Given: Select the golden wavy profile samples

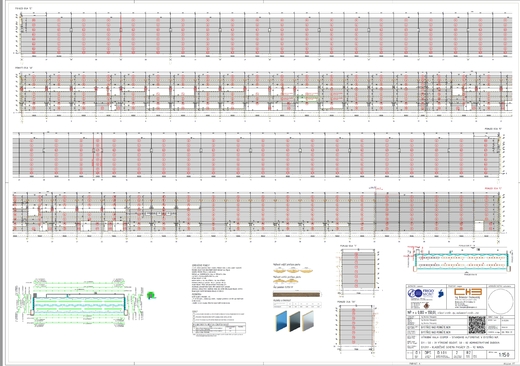Looking at the screenshot, I should 293,275.
